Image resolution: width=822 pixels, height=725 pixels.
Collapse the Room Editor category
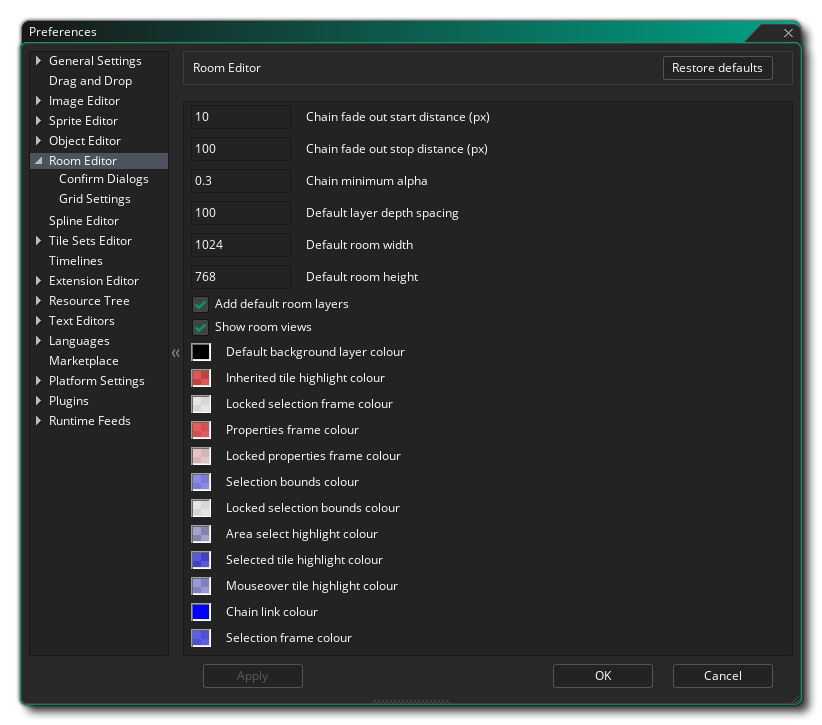pyautogui.click(x=38, y=160)
